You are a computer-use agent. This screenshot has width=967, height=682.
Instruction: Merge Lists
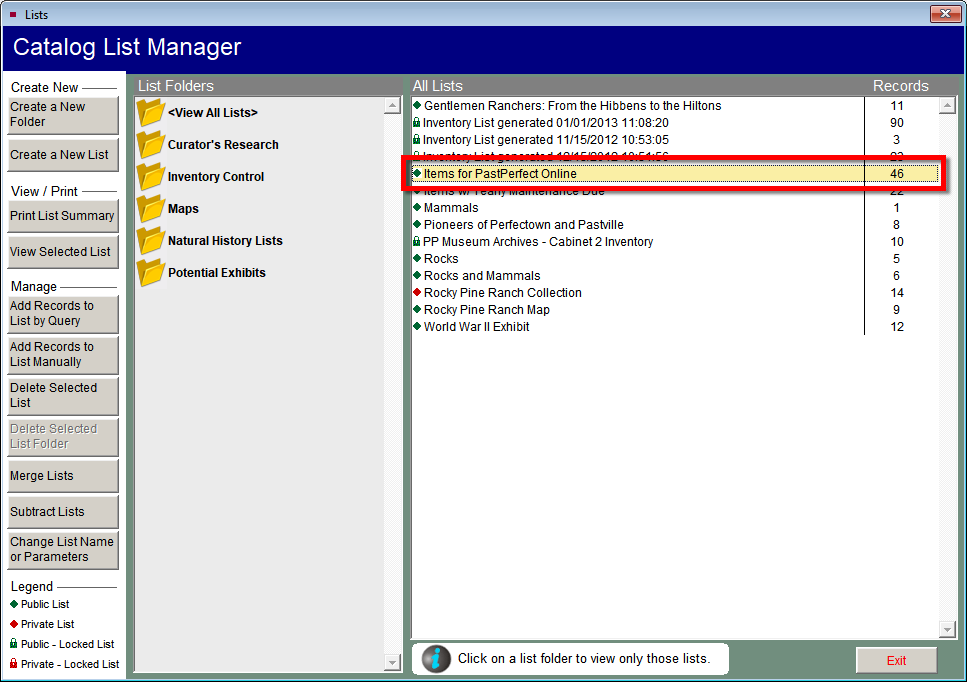62,476
